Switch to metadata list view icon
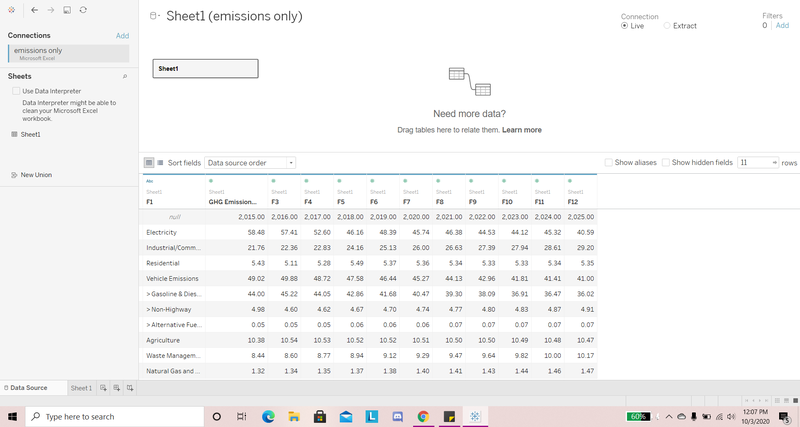The image size is (800, 427). coord(160,162)
